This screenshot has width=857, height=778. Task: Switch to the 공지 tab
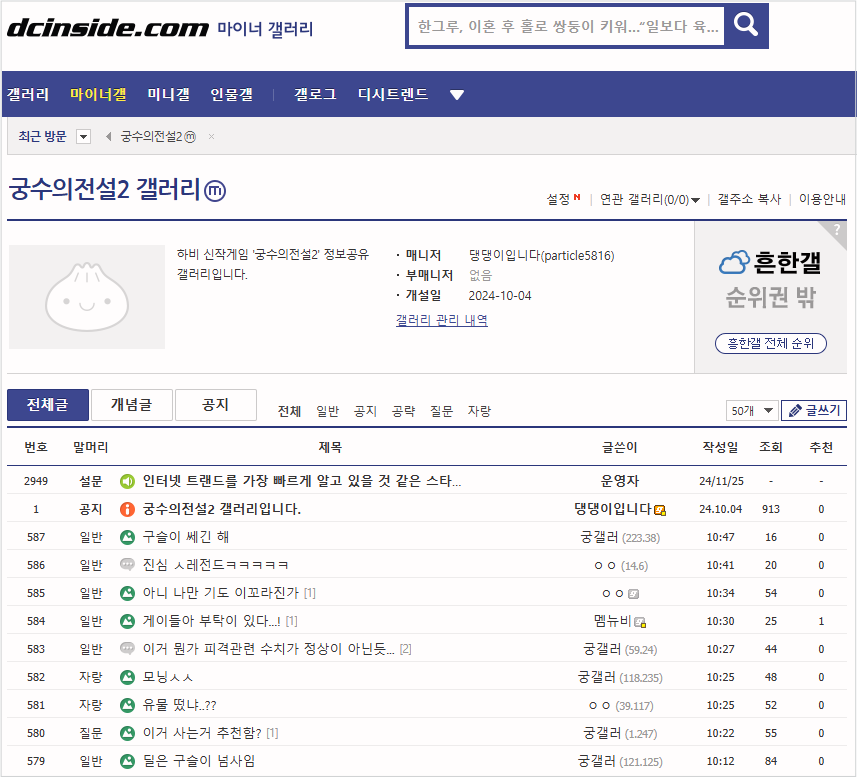point(216,405)
